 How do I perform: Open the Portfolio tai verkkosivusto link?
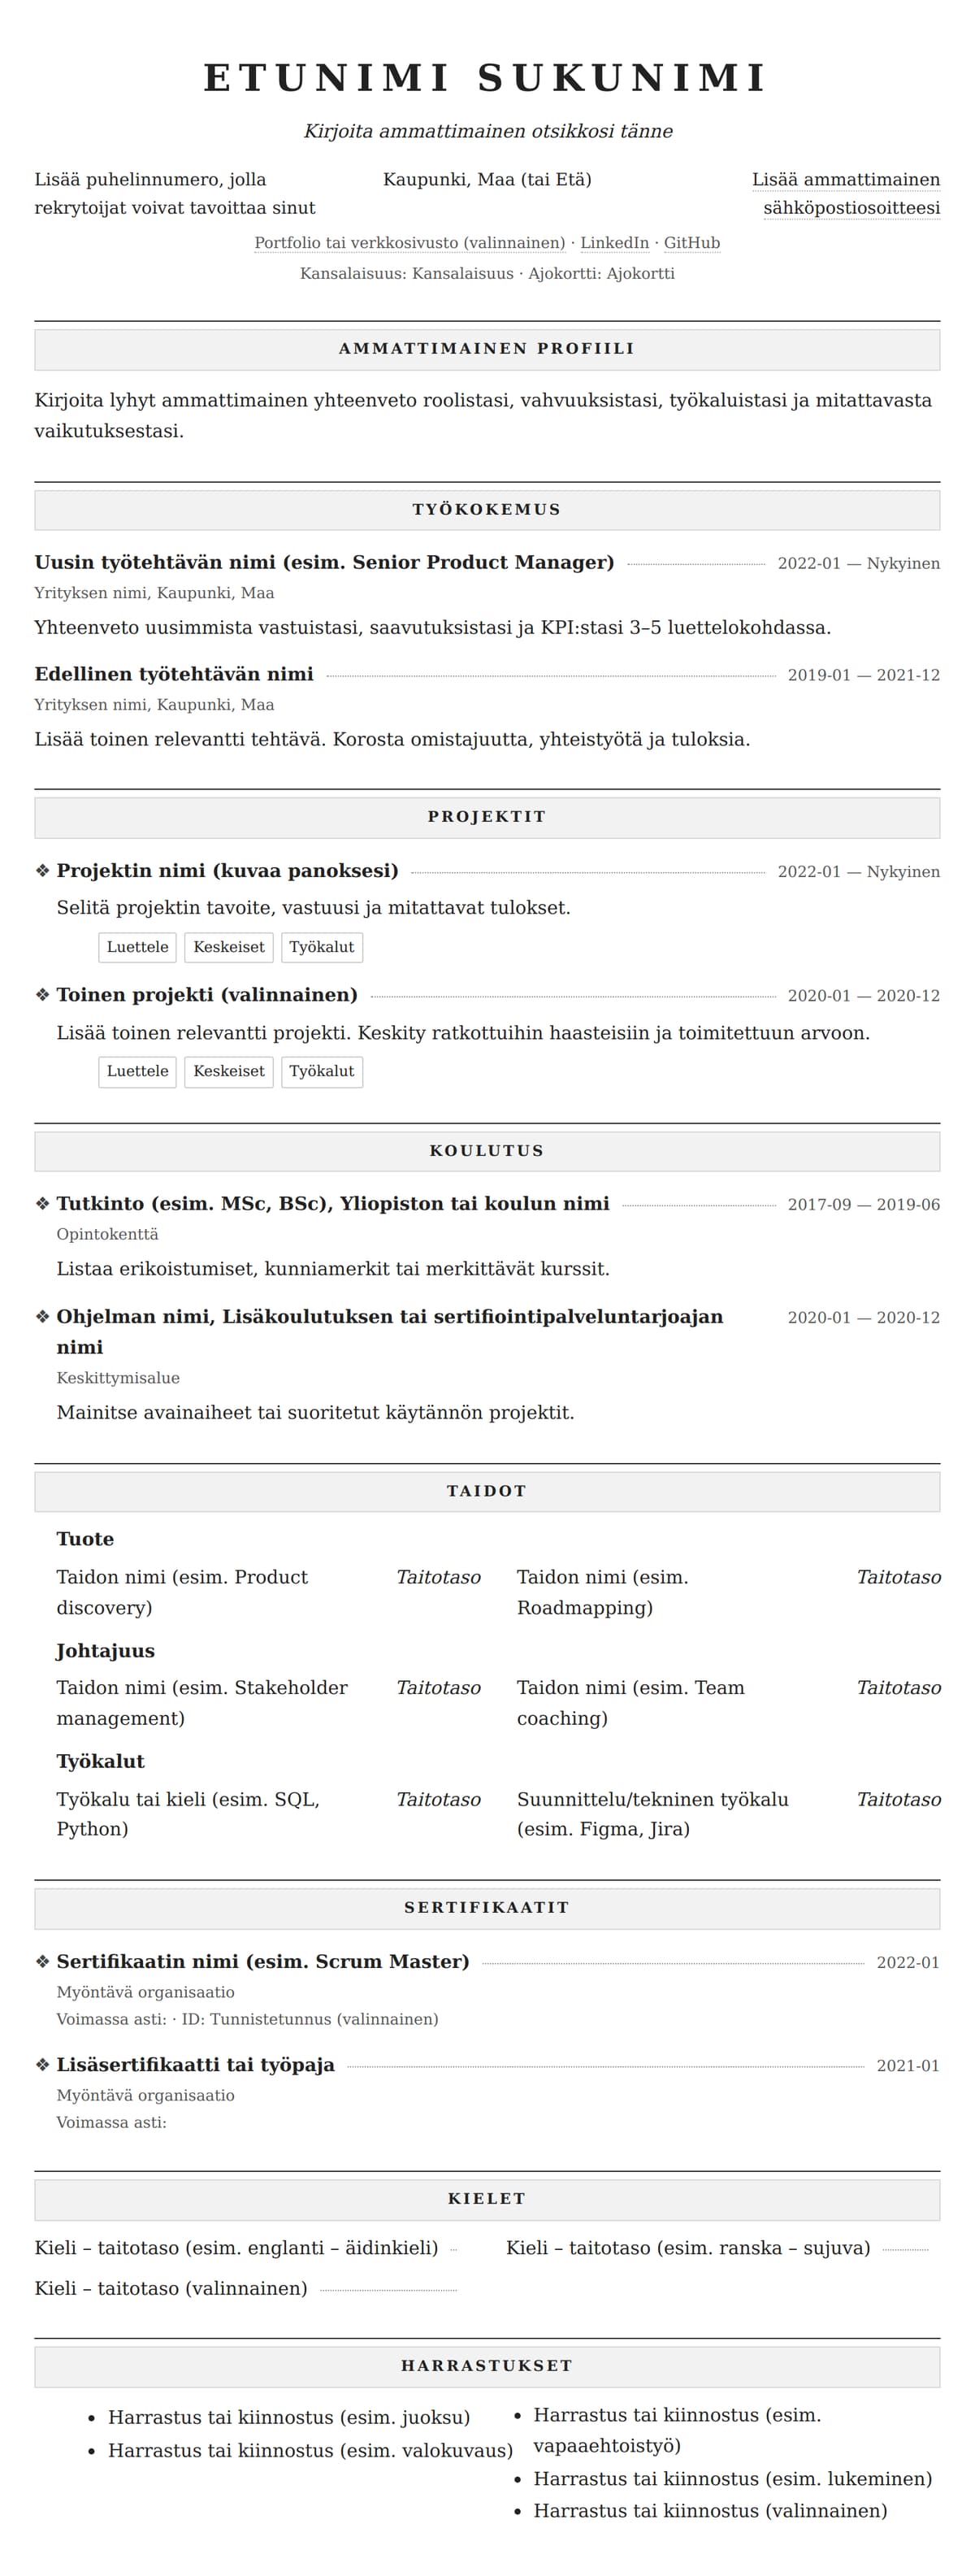tap(409, 243)
